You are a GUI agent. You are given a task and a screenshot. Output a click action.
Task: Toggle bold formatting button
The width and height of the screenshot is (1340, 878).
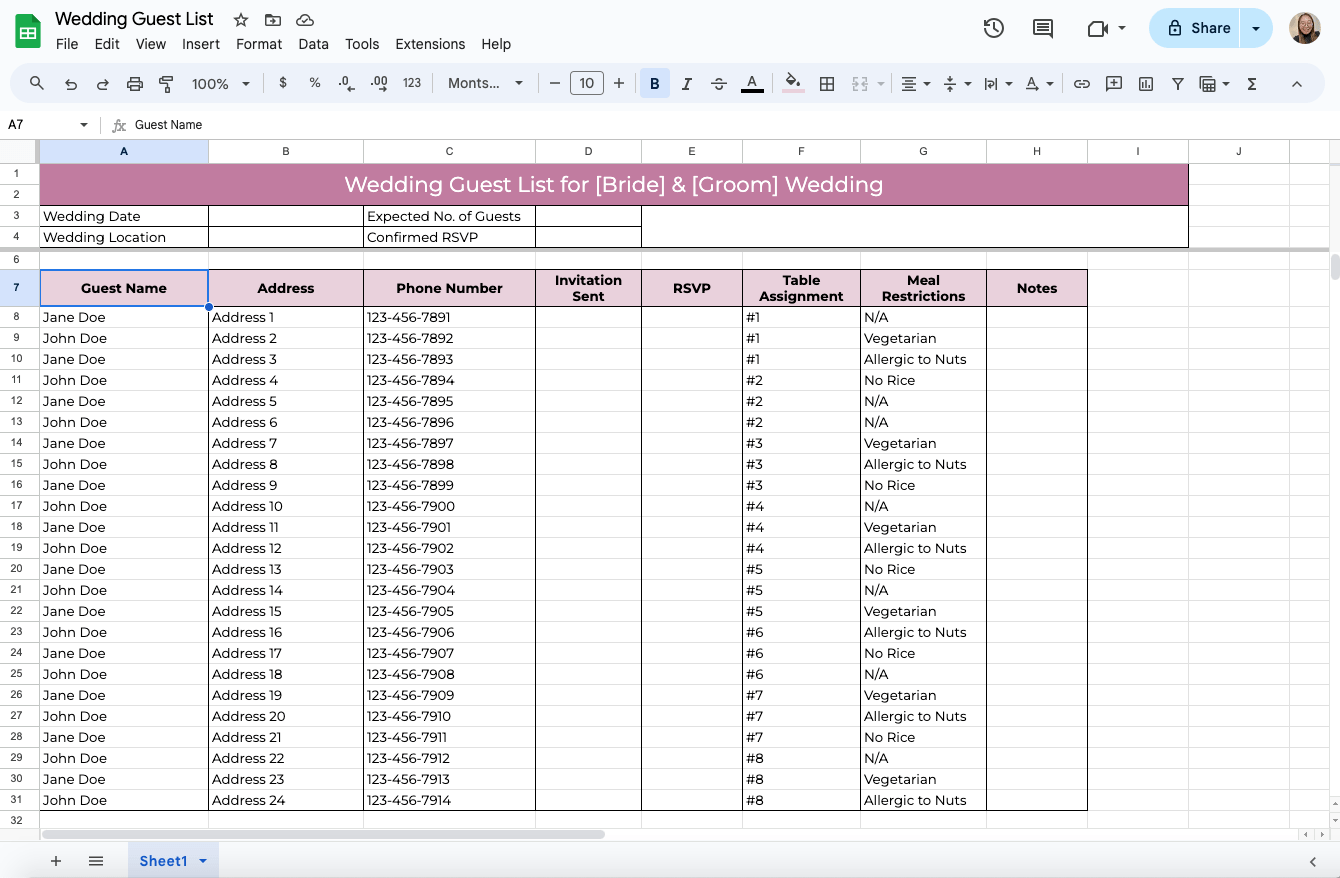[x=655, y=84]
